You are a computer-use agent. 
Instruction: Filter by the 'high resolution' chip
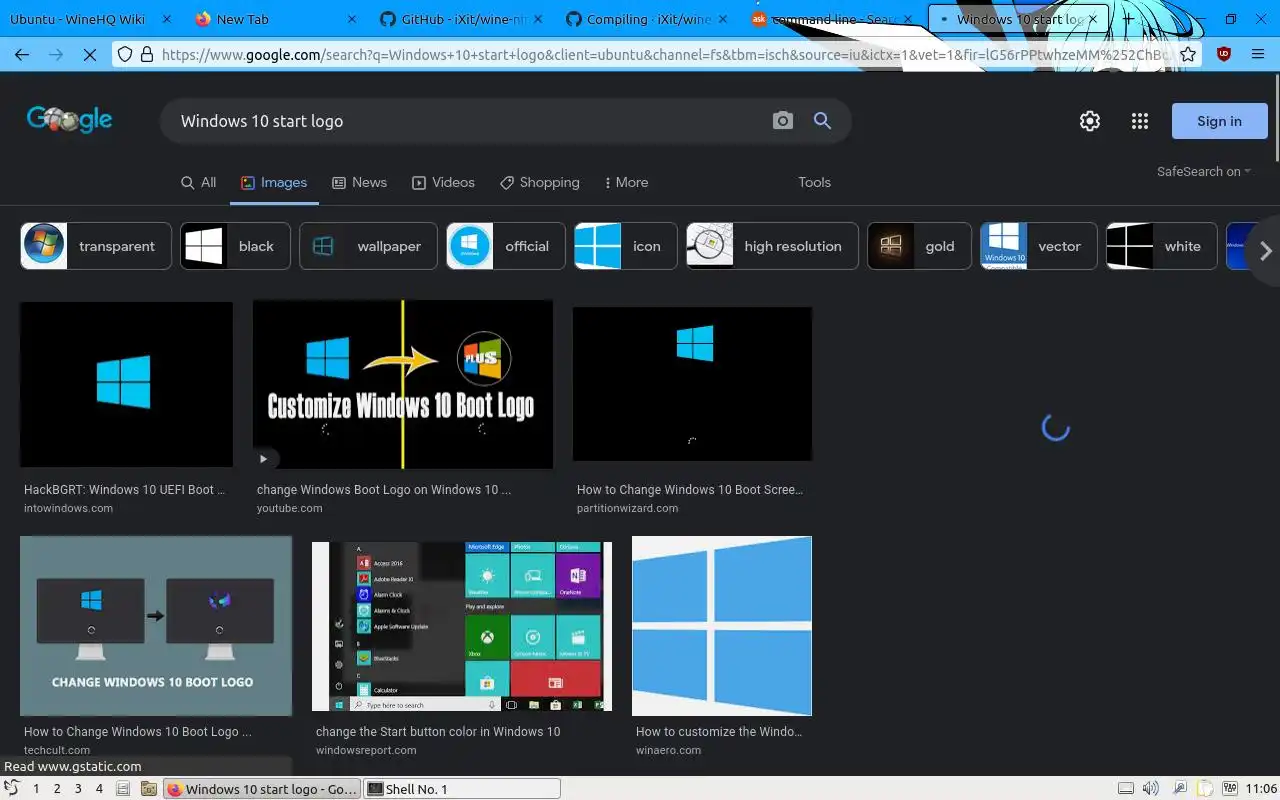(x=772, y=246)
